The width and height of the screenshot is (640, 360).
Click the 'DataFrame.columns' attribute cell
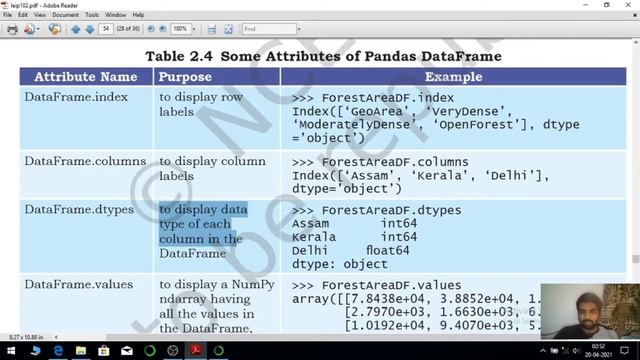[x=85, y=161]
